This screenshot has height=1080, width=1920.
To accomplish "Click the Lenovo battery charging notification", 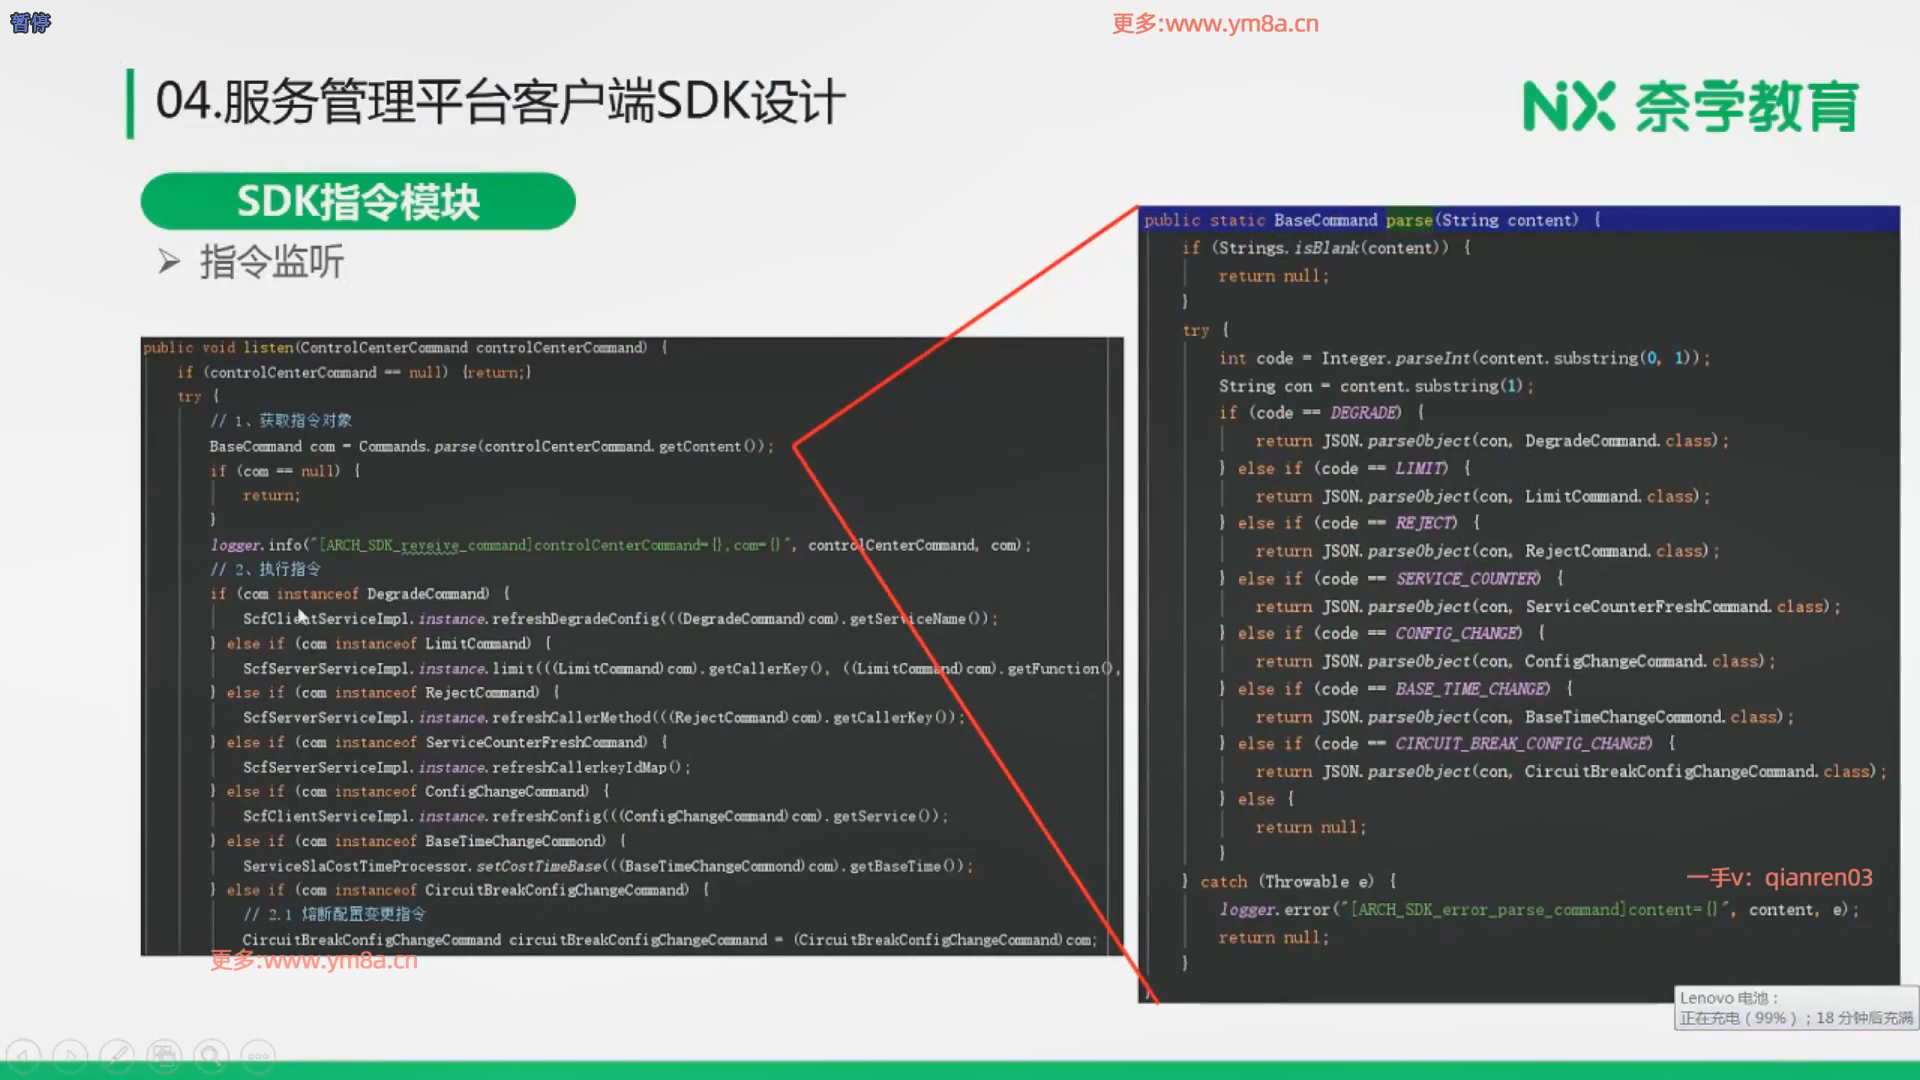I will tap(1796, 1008).
